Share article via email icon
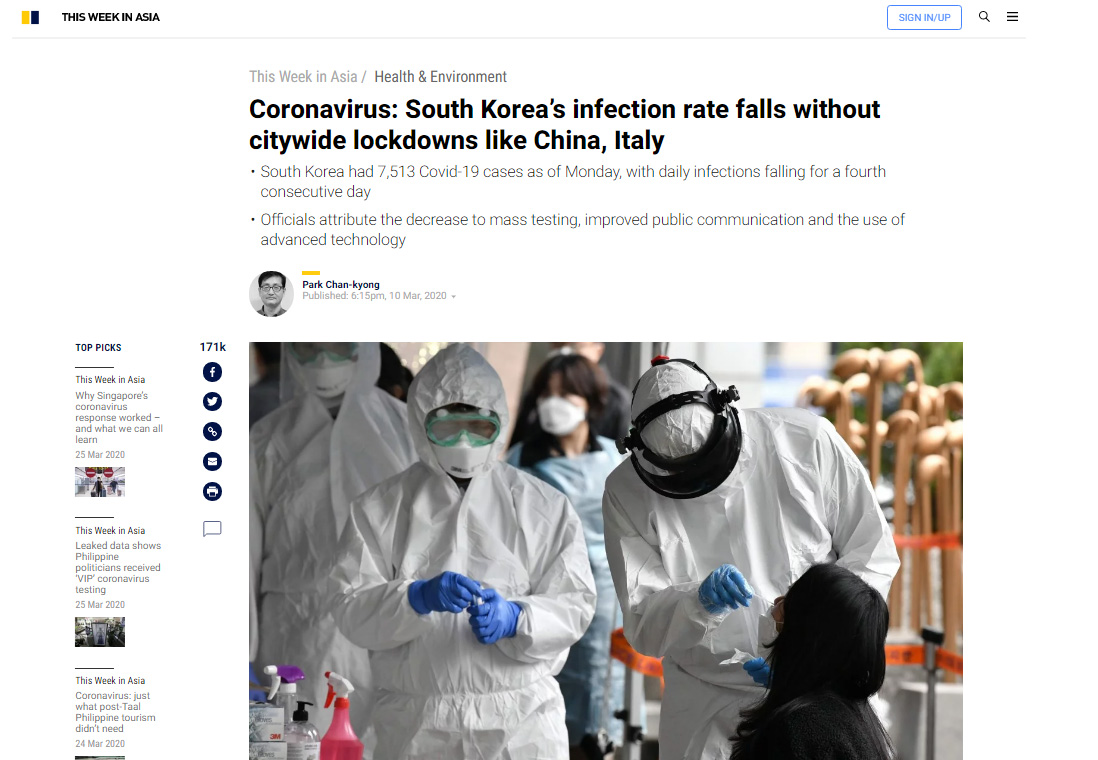 point(212,462)
